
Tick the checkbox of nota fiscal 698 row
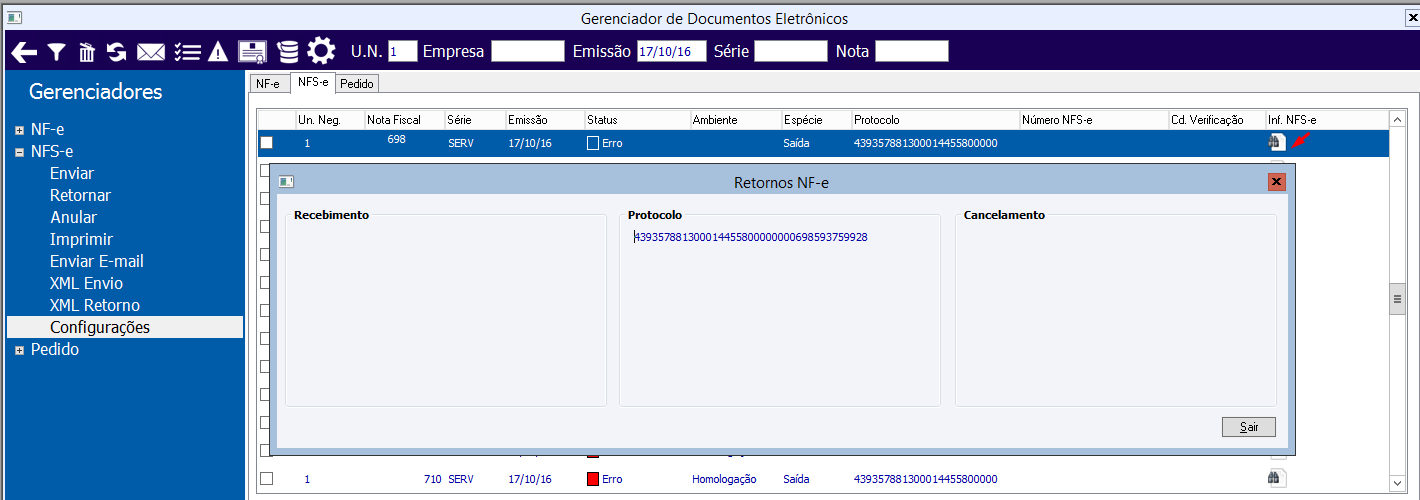click(266, 143)
